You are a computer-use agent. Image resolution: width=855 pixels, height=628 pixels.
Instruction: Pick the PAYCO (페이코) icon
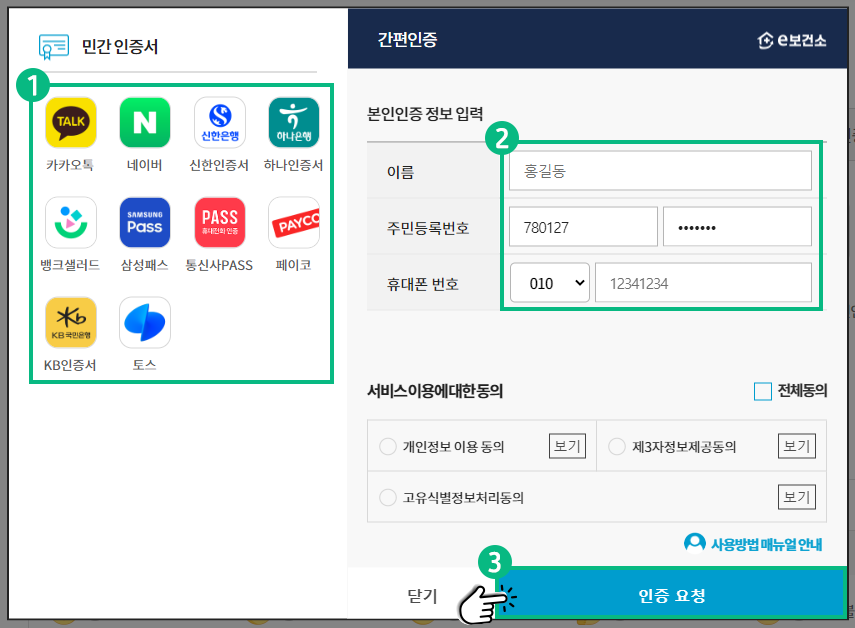point(294,222)
